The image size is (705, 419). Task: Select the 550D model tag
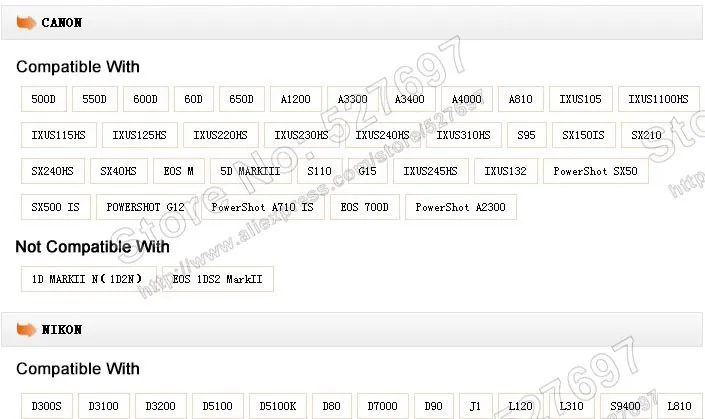point(95,99)
